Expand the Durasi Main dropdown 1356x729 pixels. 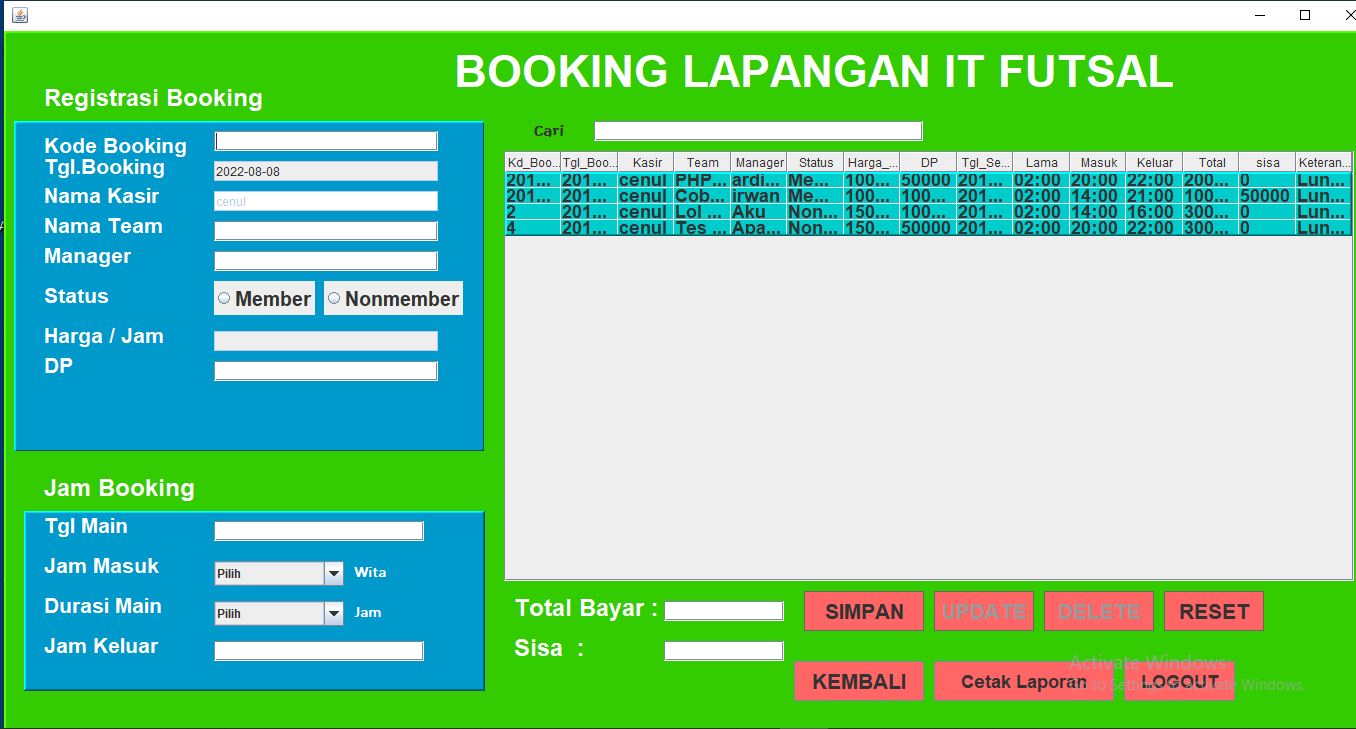coord(333,613)
